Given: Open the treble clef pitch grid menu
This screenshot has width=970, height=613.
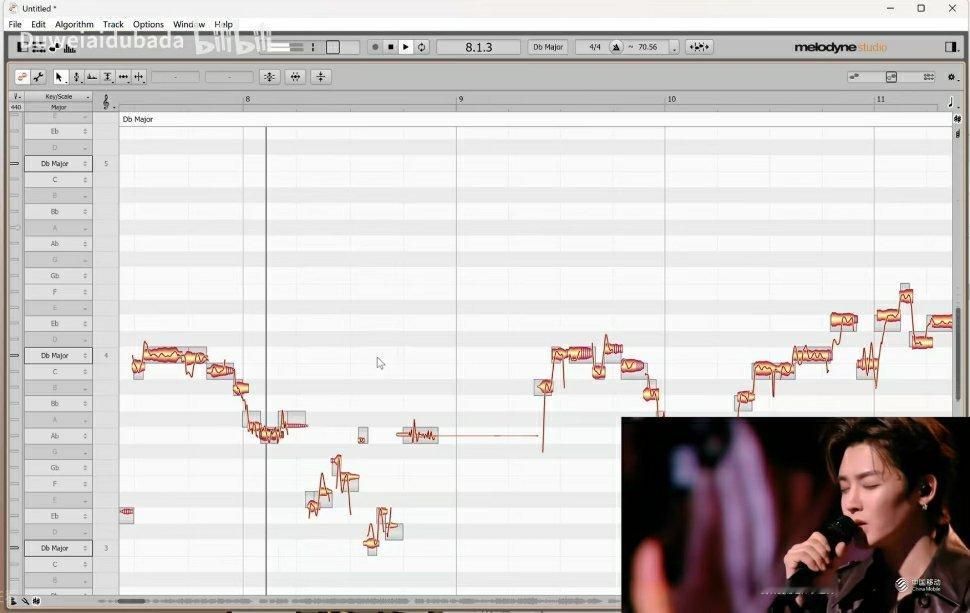Looking at the screenshot, I should point(106,102).
